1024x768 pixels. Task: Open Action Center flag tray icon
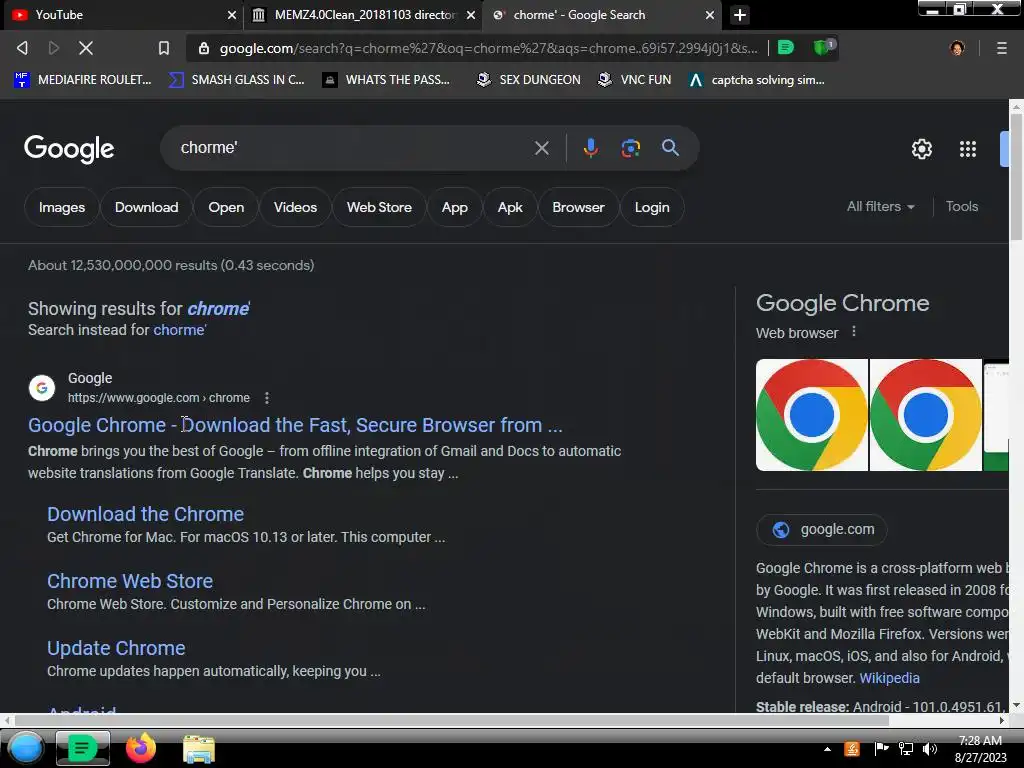tap(881, 749)
